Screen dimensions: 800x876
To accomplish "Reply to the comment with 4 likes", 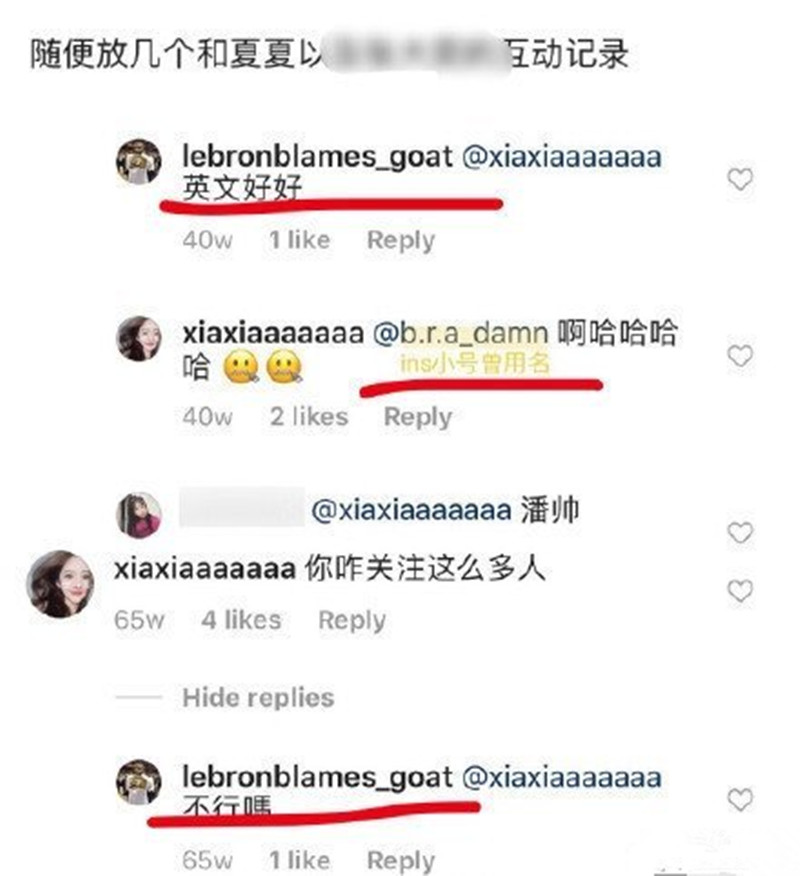I will [x=352, y=621].
